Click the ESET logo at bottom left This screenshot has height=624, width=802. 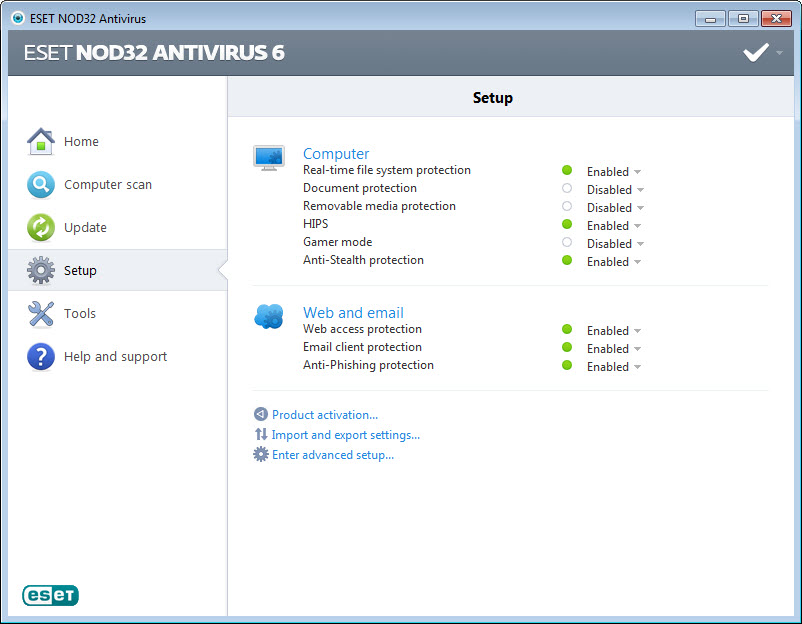[x=50, y=595]
